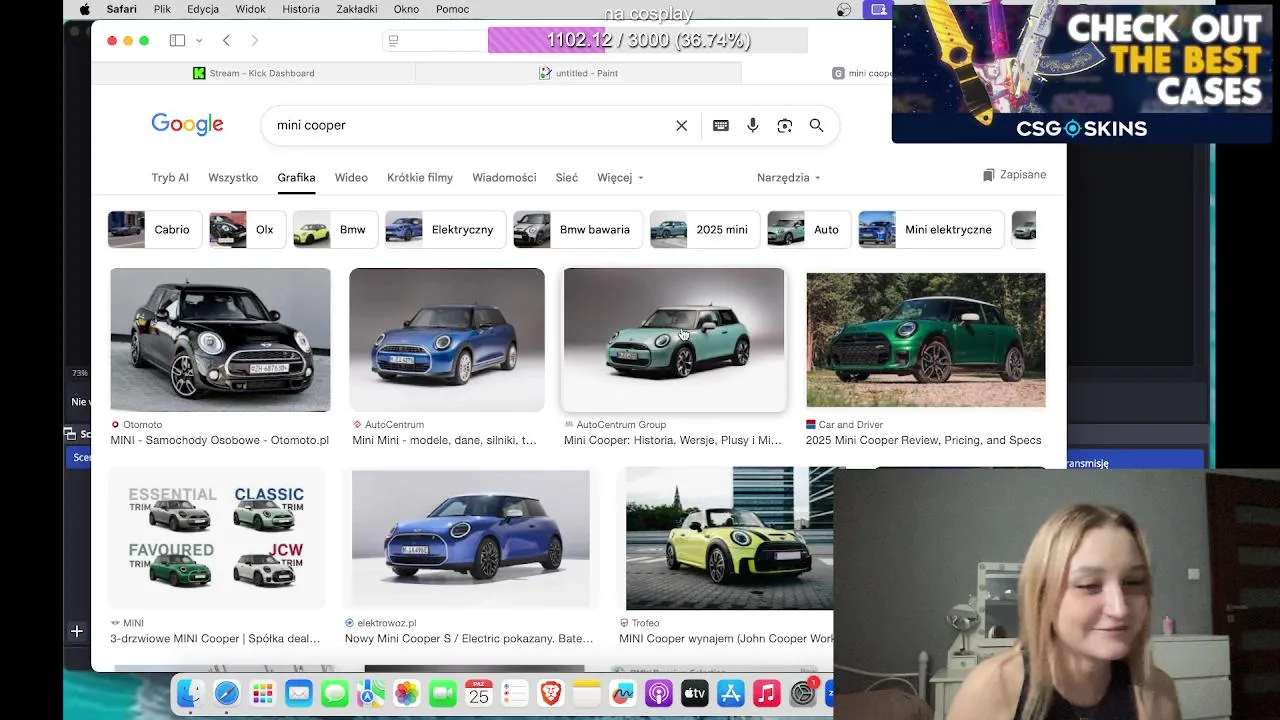Open Podcasts from the dock
The height and width of the screenshot is (720, 1280).
(659, 693)
